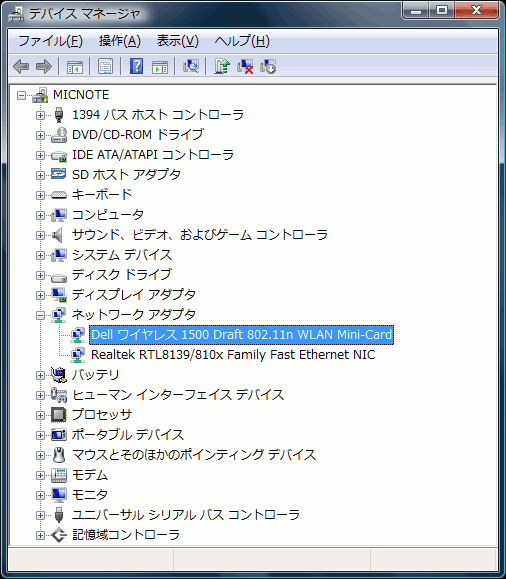Click the blue Help question mark icon
Screen dimensions: 506x579
[136, 66]
